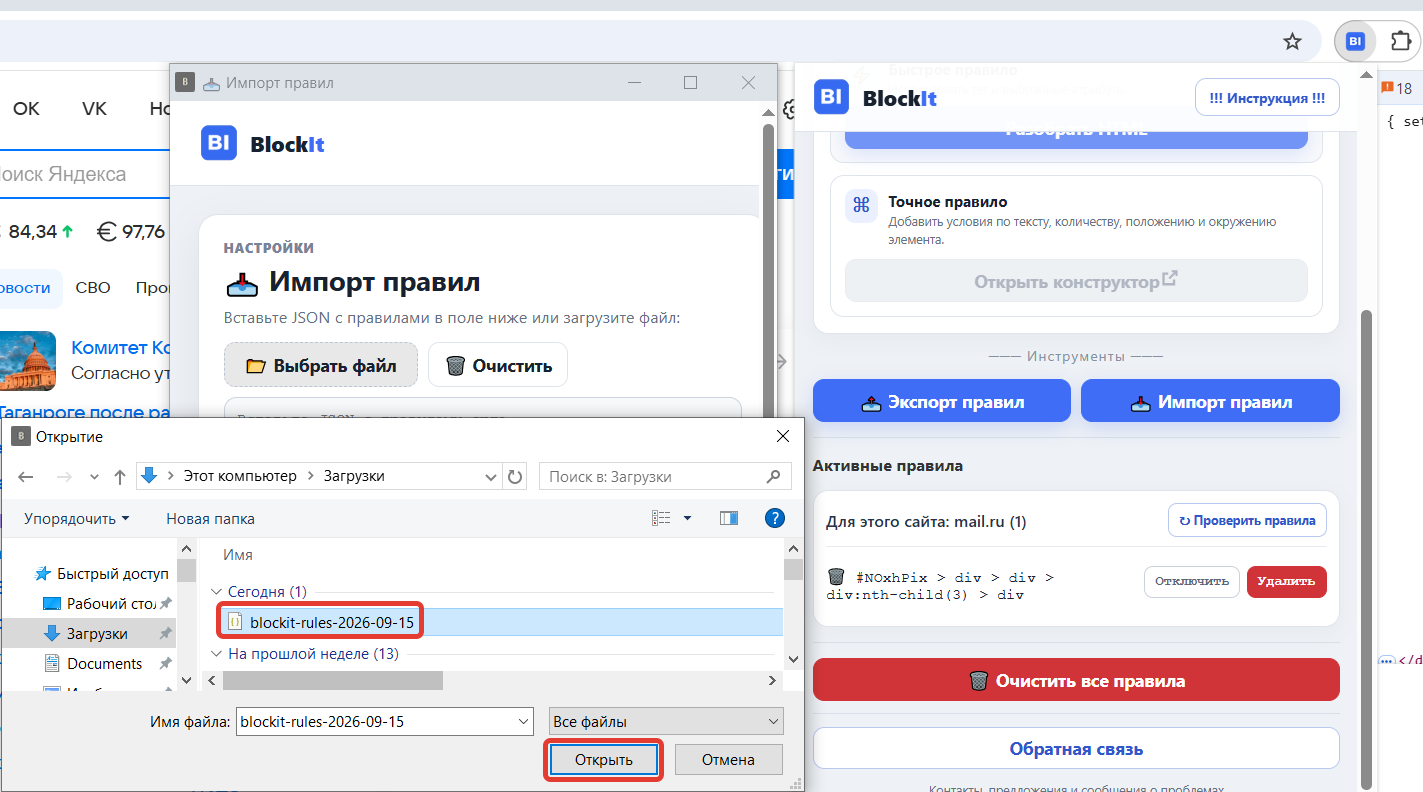Click the blockit-rules-2026-09-15 file icon
The height and width of the screenshot is (792, 1423).
coord(235,621)
